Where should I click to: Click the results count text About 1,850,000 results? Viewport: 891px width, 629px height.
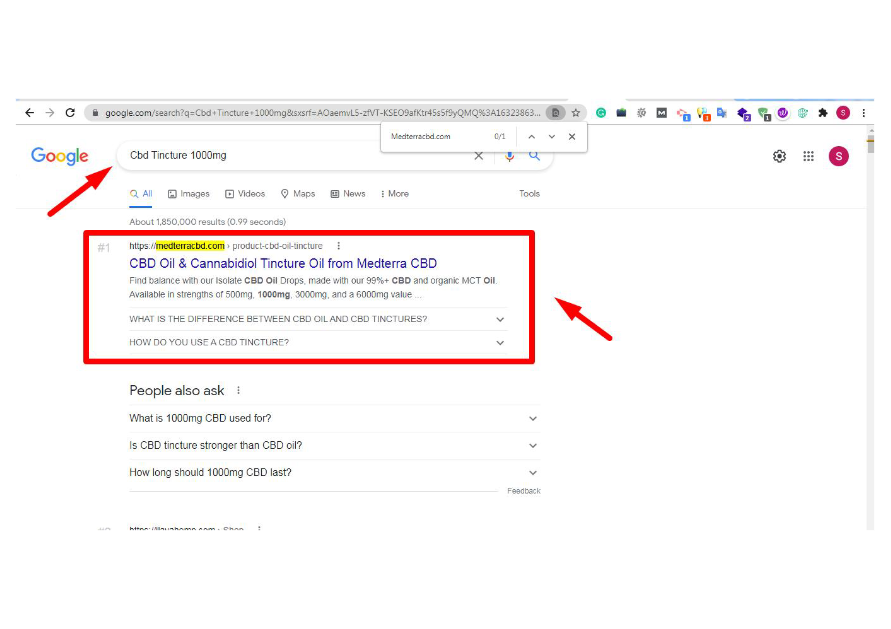(x=207, y=222)
